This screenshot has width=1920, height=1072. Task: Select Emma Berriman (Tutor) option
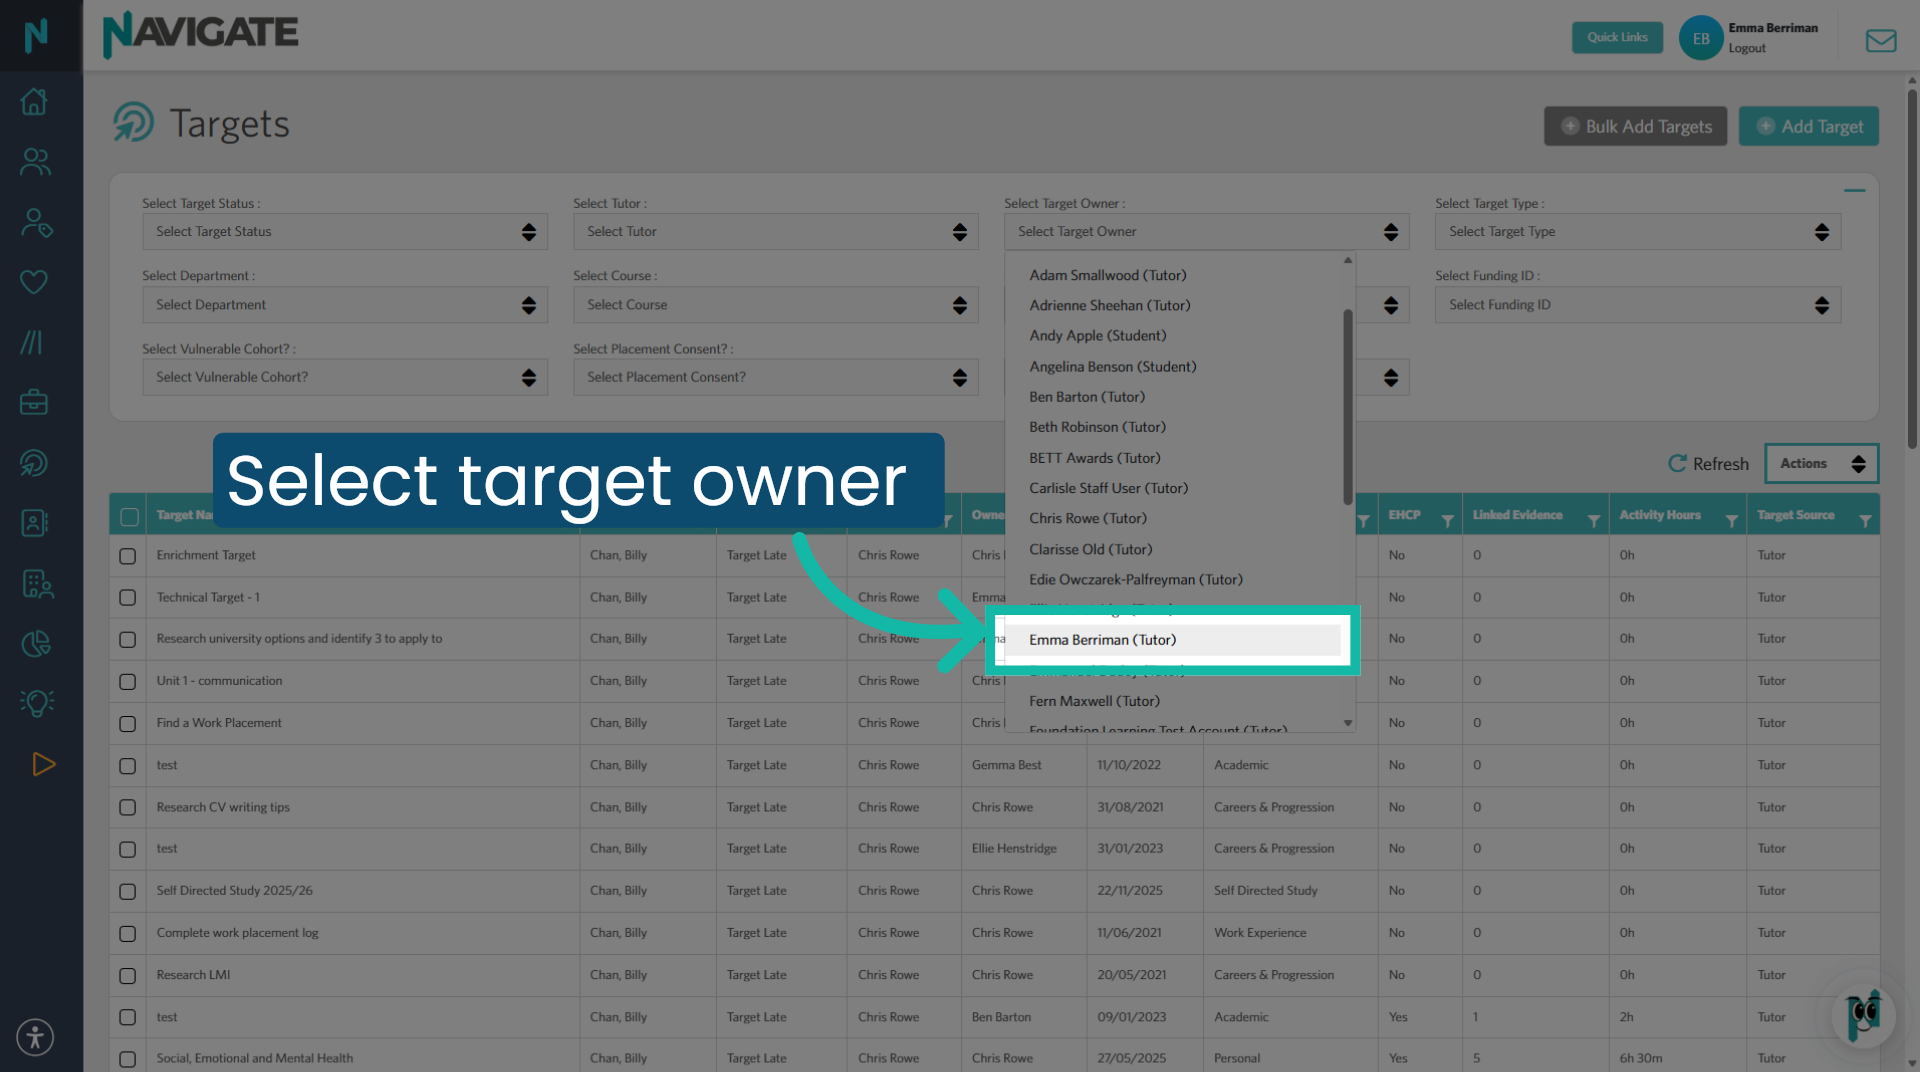[1173, 640]
